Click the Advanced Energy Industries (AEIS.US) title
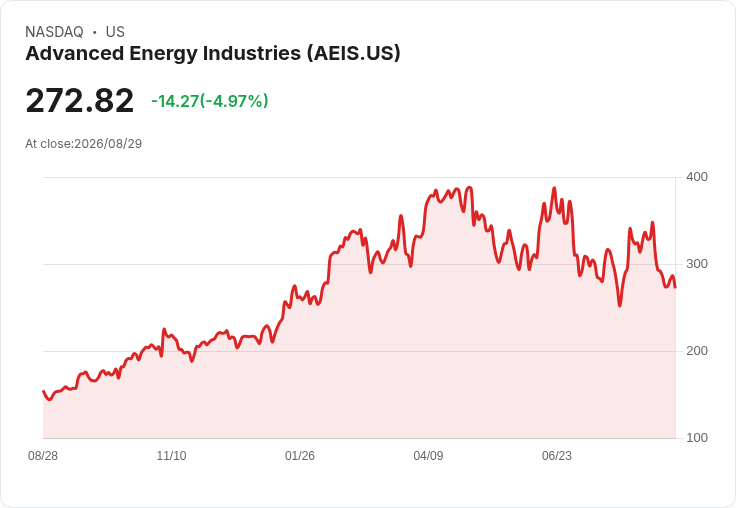Screen dimensions: 736x508 tap(213, 54)
